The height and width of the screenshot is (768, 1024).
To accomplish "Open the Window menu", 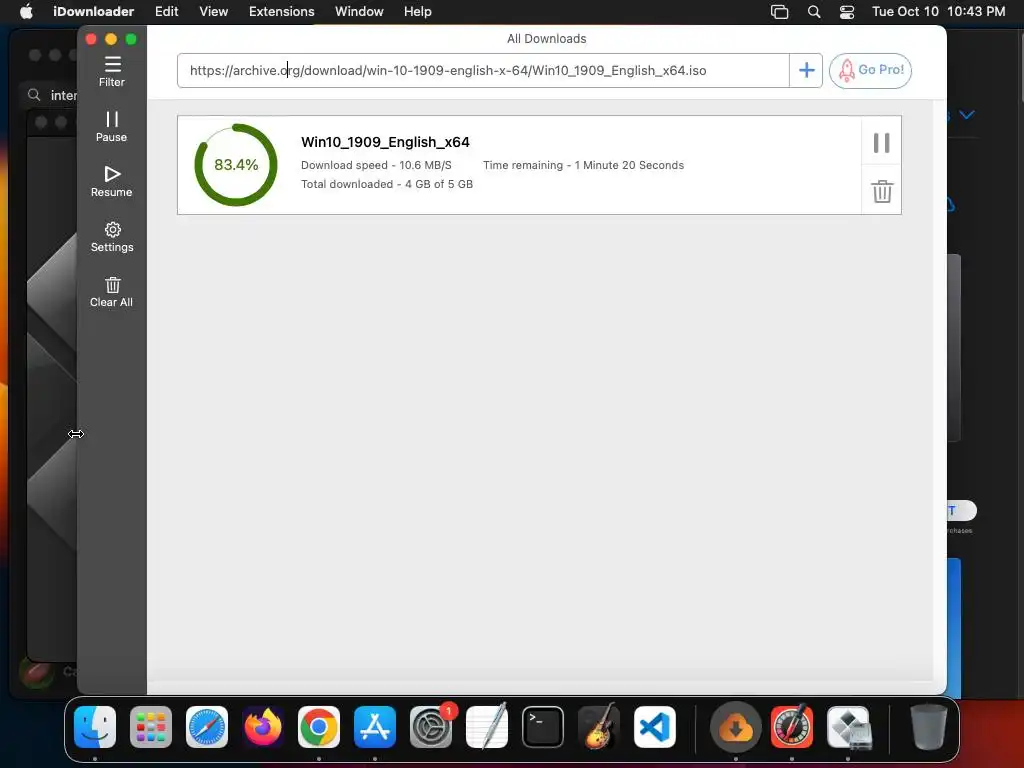I will (x=359, y=12).
